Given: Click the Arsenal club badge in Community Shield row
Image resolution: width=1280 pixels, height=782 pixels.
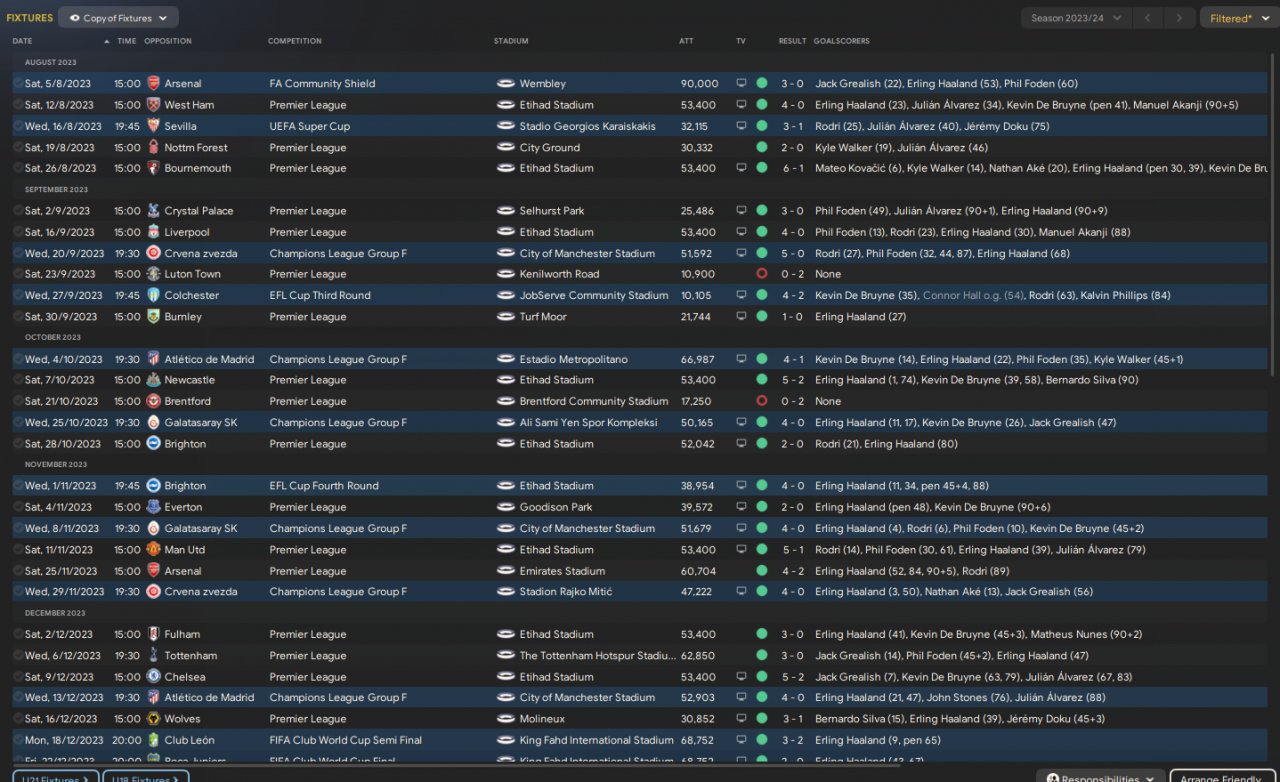Looking at the screenshot, I should [153, 84].
